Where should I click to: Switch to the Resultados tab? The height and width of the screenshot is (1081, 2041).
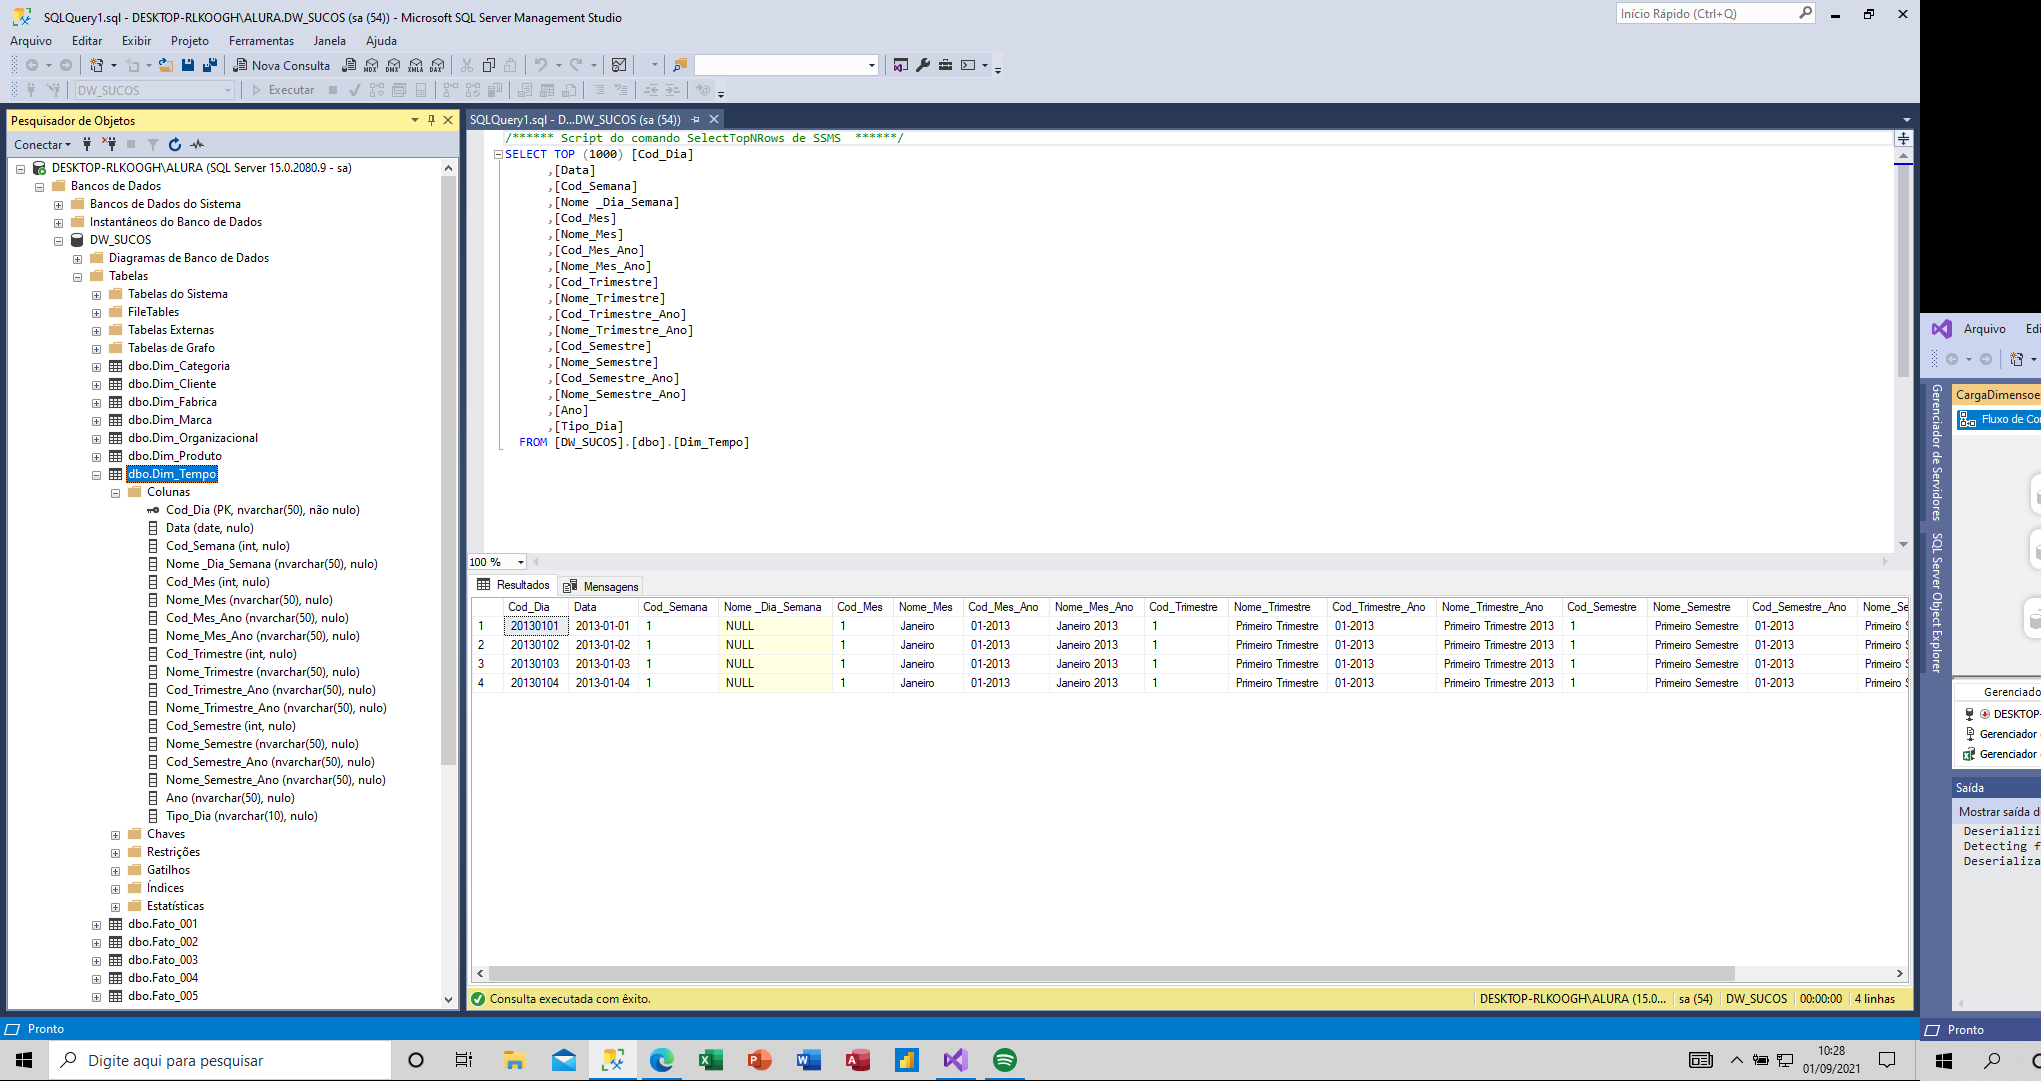pos(513,585)
